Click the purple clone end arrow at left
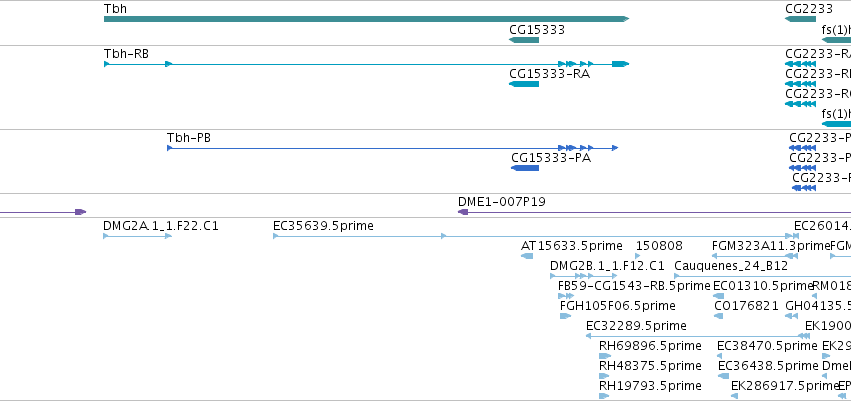The height and width of the screenshot is (401, 851). pos(80,212)
